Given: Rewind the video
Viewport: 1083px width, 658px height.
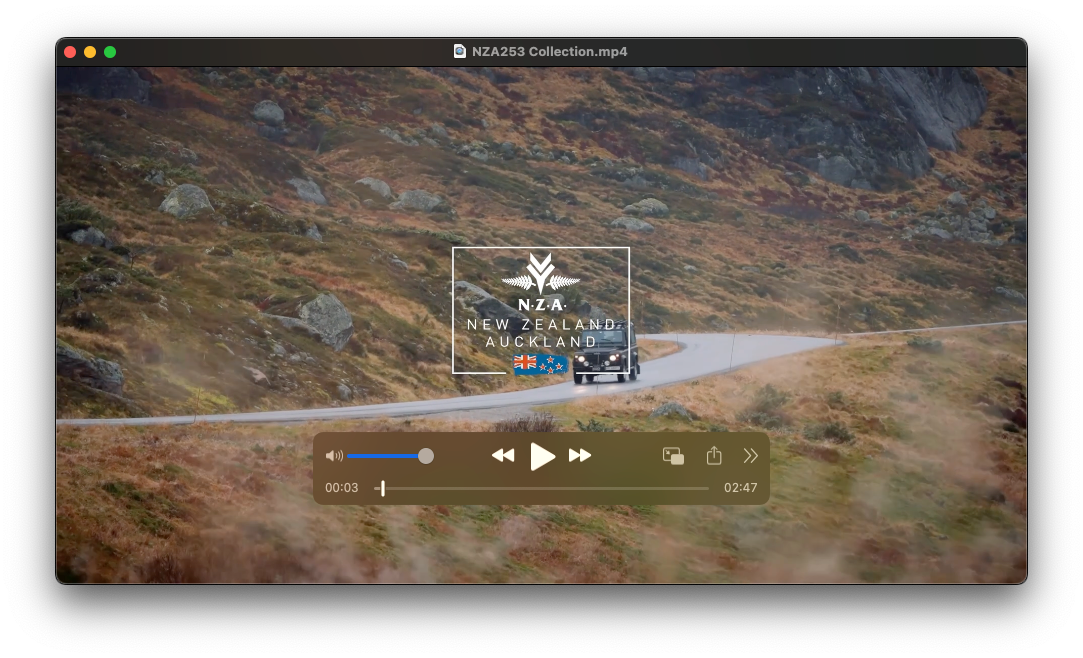Looking at the screenshot, I should click(503, 456).
